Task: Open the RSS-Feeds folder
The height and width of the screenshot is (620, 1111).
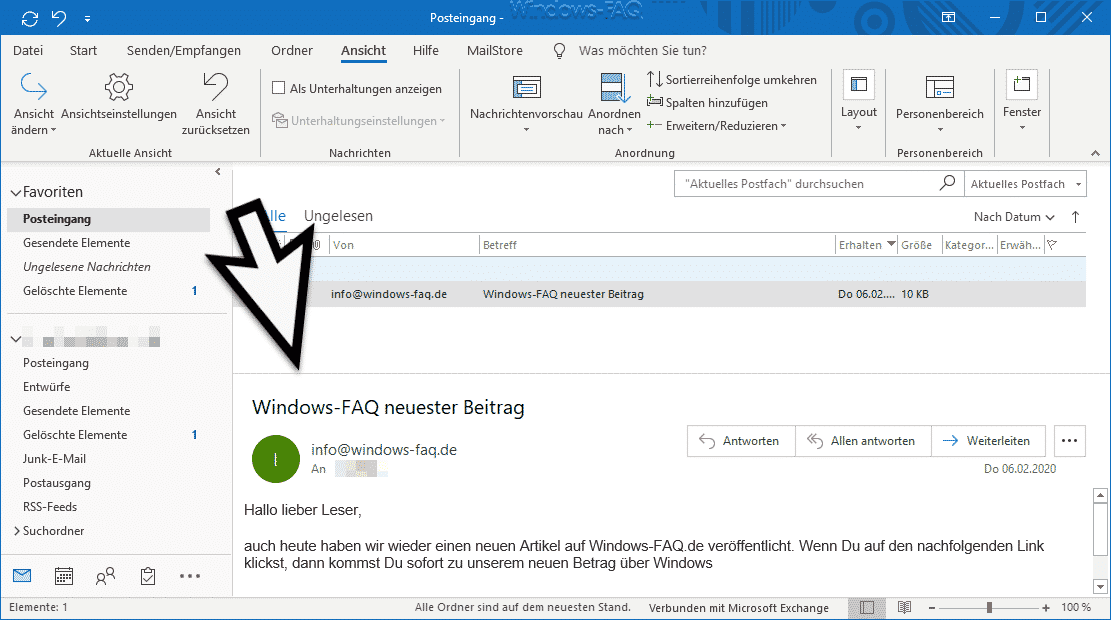Action: point(50,507)
